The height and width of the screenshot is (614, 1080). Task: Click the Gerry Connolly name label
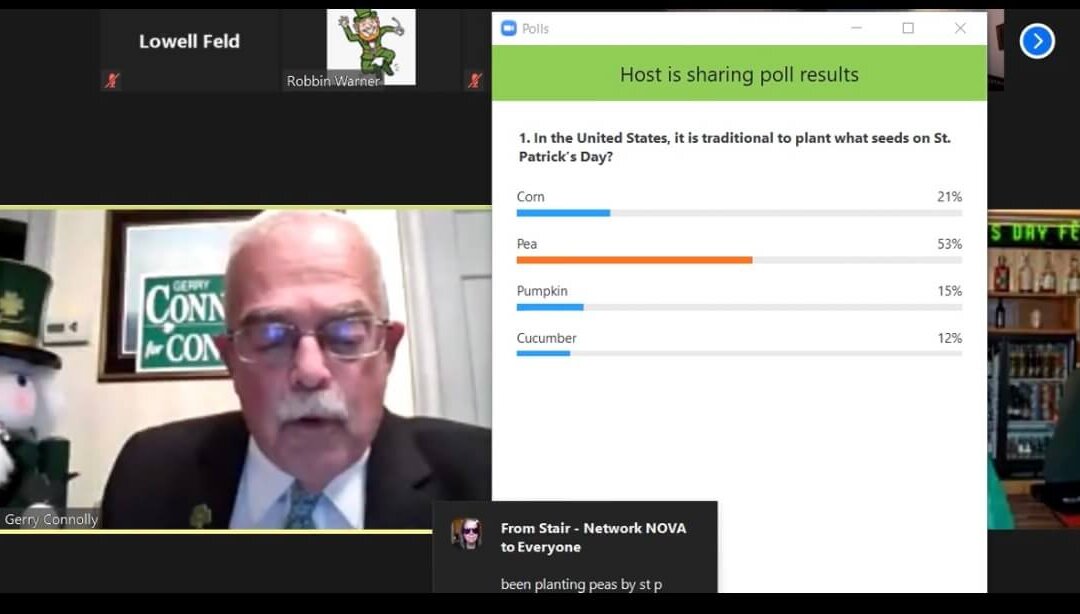[x=51, y=519]
